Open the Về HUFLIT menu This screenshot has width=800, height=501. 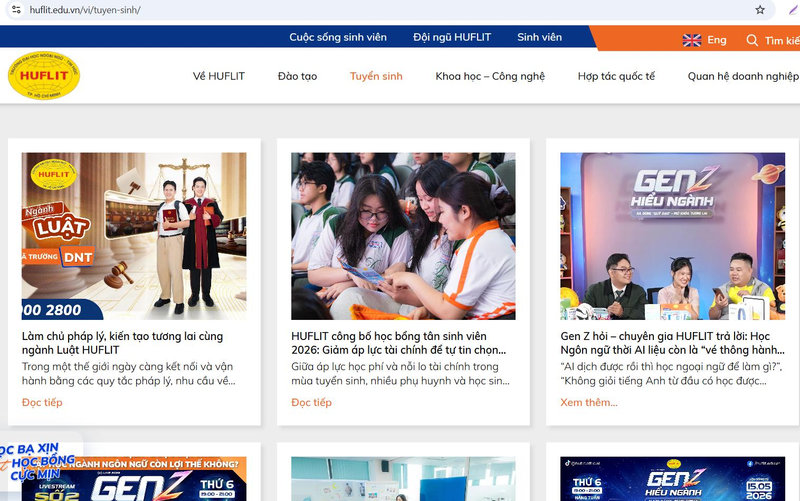tap(219, 76)
